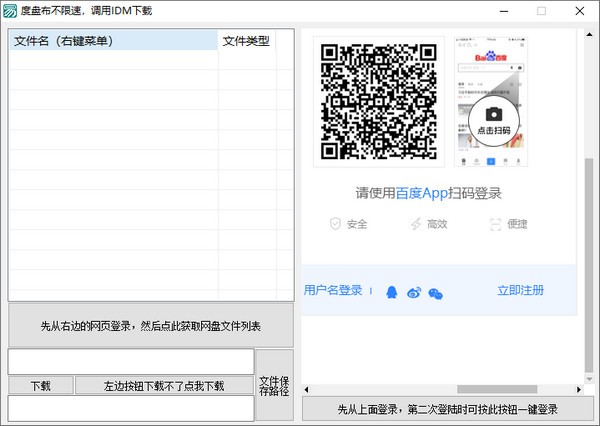Open the 立即注册 register link
The height and width of the screenshot is (426, 600).
click(520, 291)
